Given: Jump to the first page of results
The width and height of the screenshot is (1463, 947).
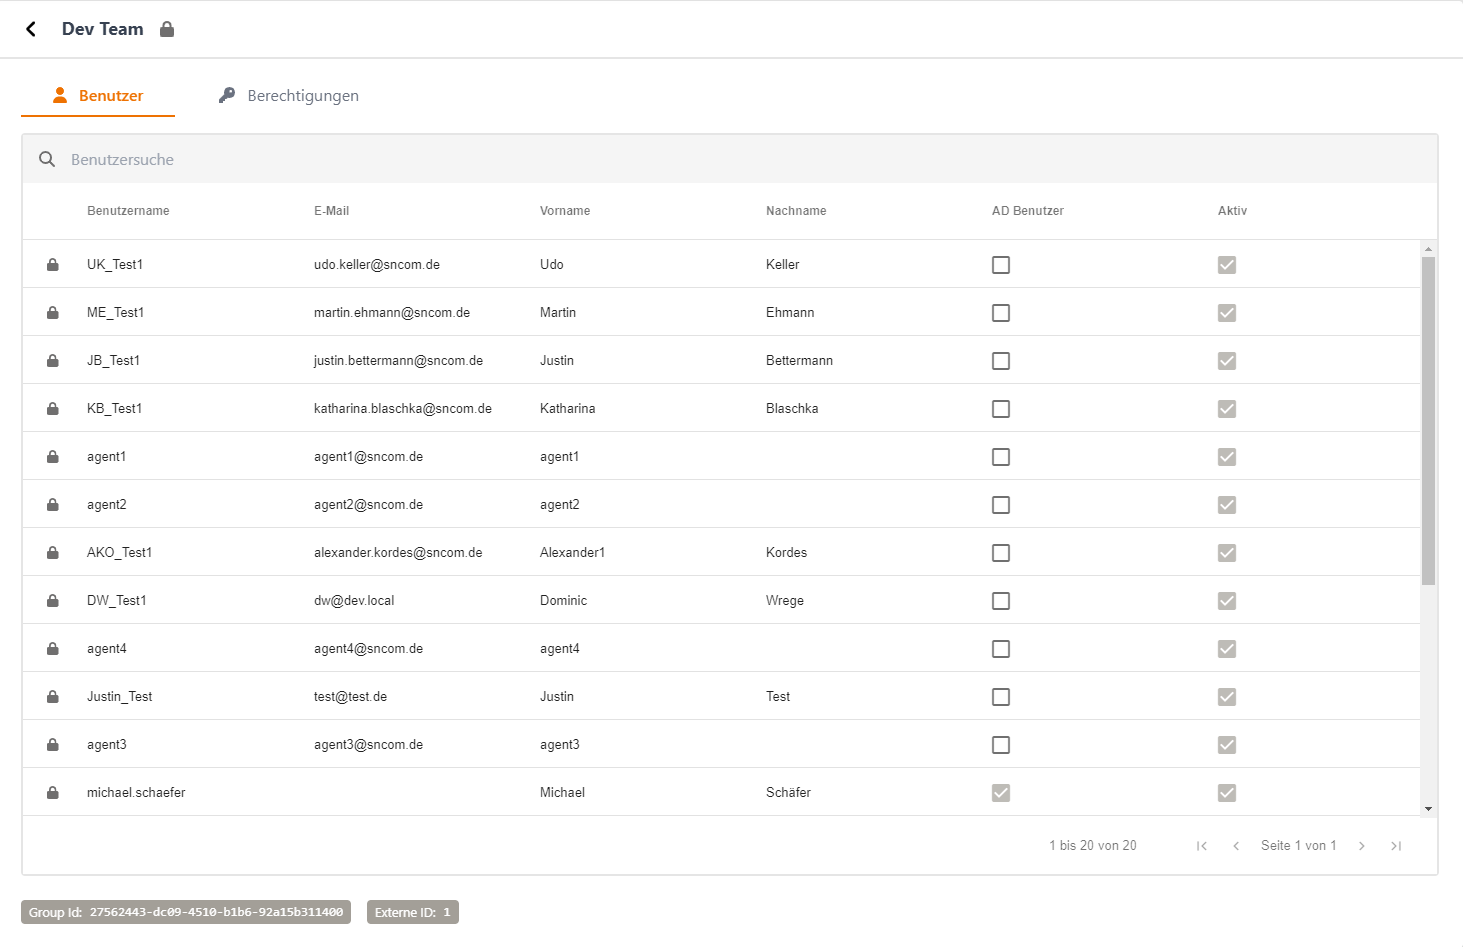Looking at the screenshot, I should pos(1202,846).
